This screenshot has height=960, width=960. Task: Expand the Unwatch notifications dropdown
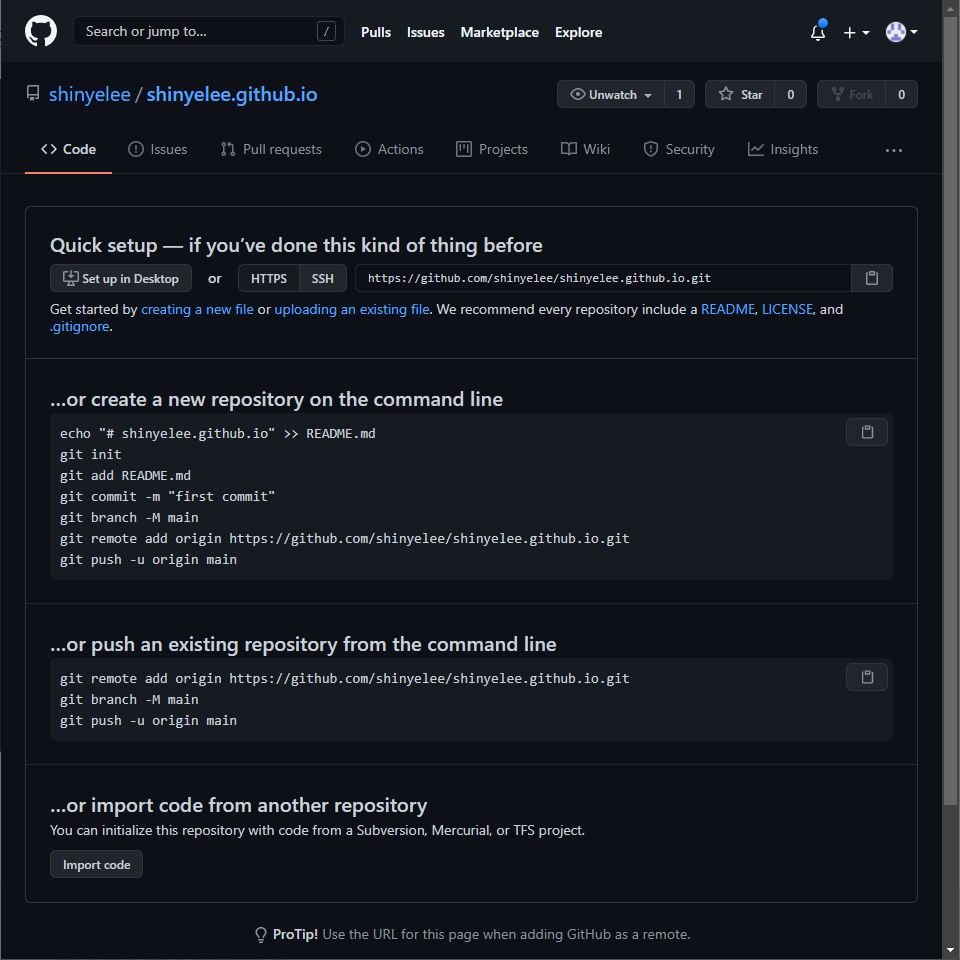pyautogui.click(x=610, y=94)
